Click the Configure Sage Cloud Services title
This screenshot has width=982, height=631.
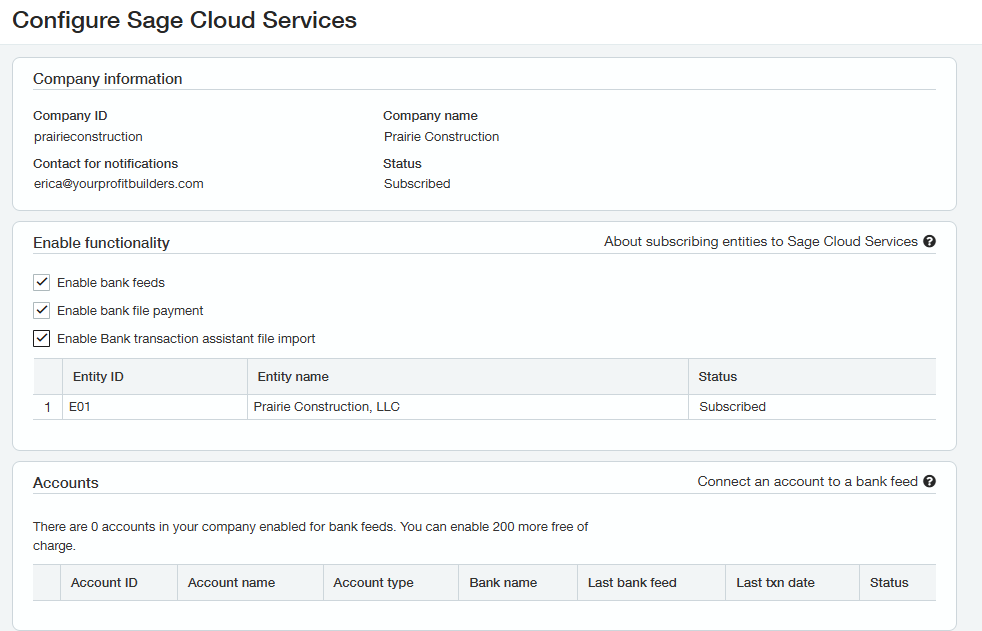pos(185,21)
